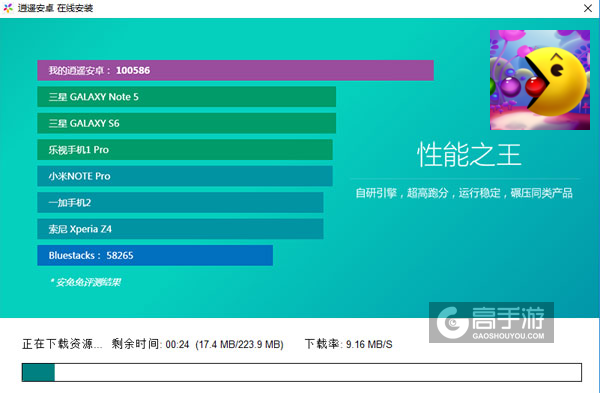Click the 安兔兔评测结果 footnote text
The image size is (600, 393).
tap(86, 282)
